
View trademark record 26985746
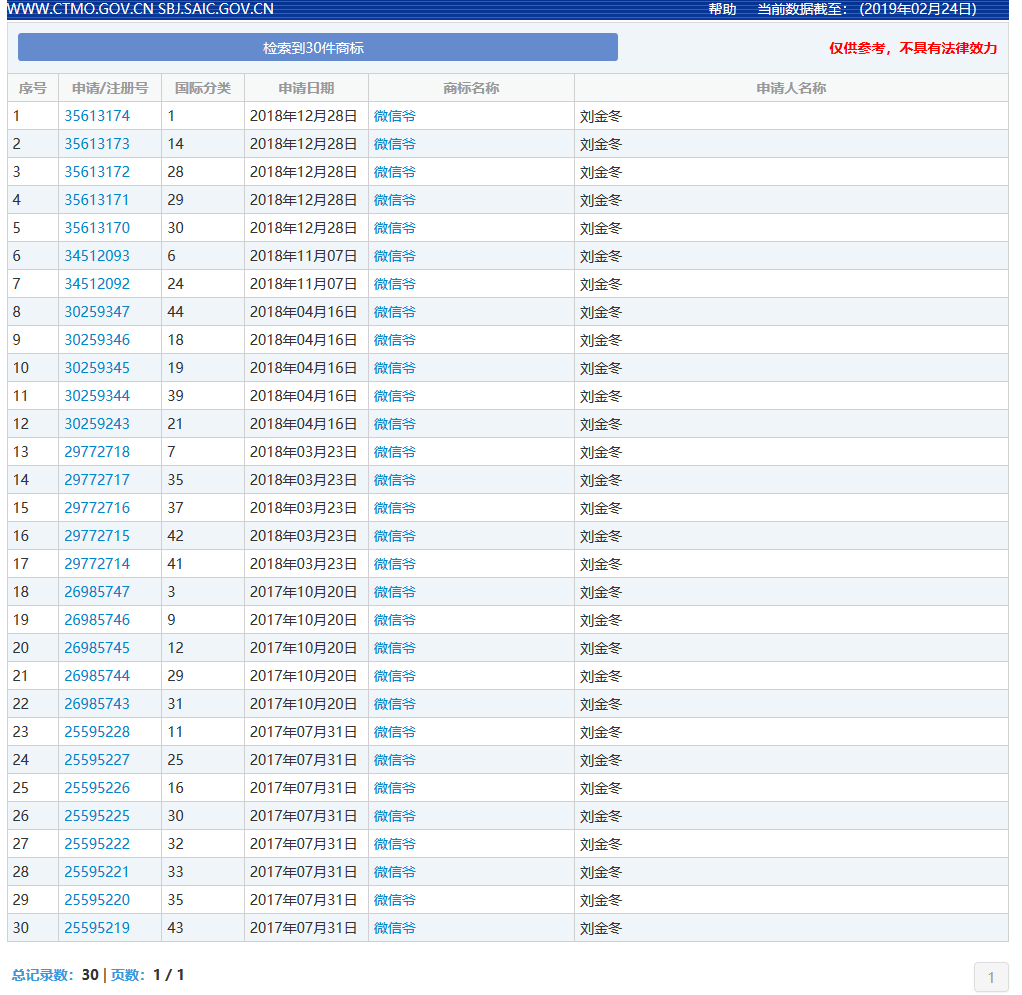(97, 620)
